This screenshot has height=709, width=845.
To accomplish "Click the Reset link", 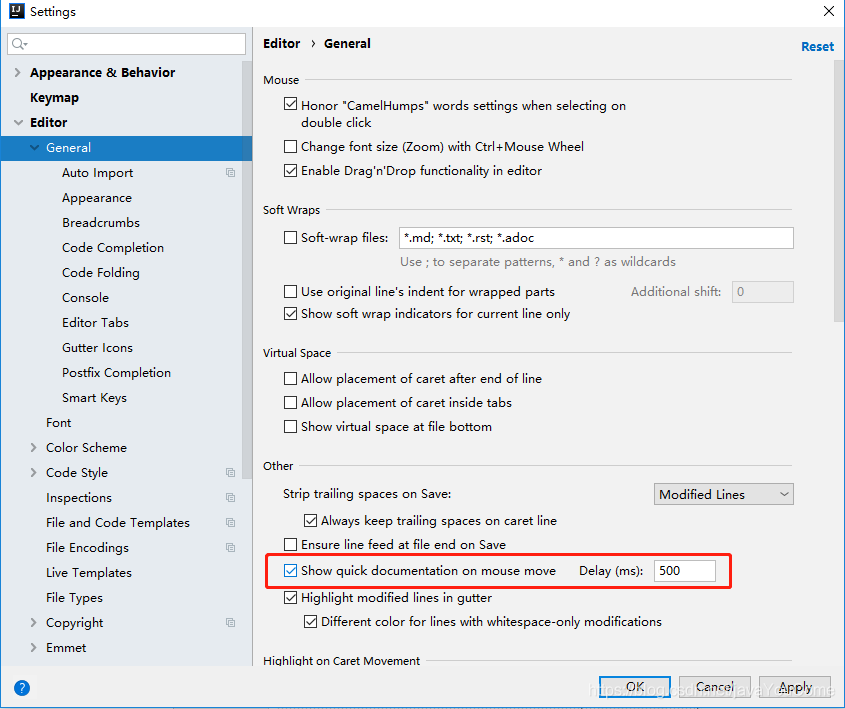I will click(x=817, y=46).
